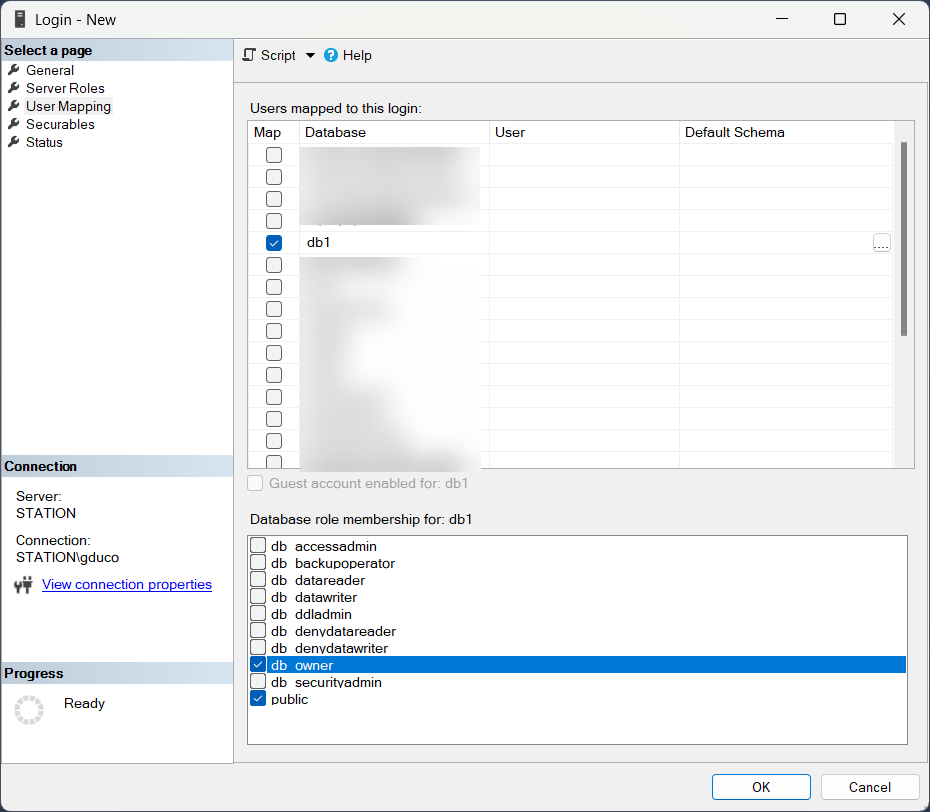
Task: Open the Status page
Action: click(x=44, y=142)
